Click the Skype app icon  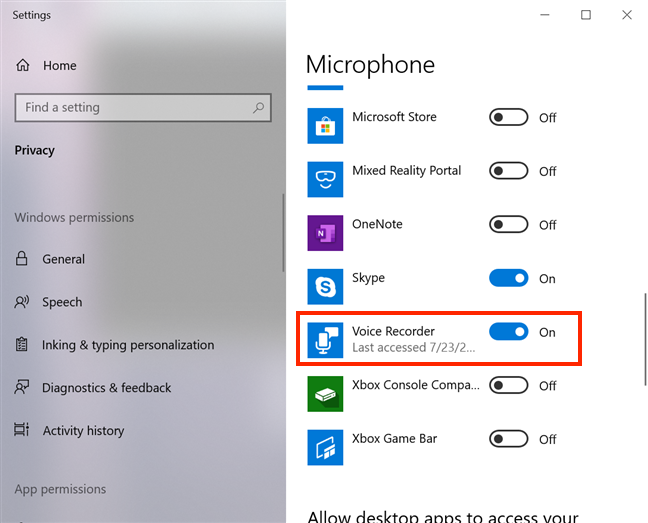325,287
